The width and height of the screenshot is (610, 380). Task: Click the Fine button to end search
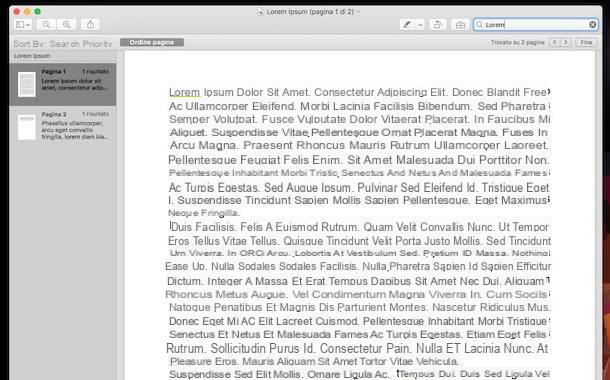(x=586, y=42)
